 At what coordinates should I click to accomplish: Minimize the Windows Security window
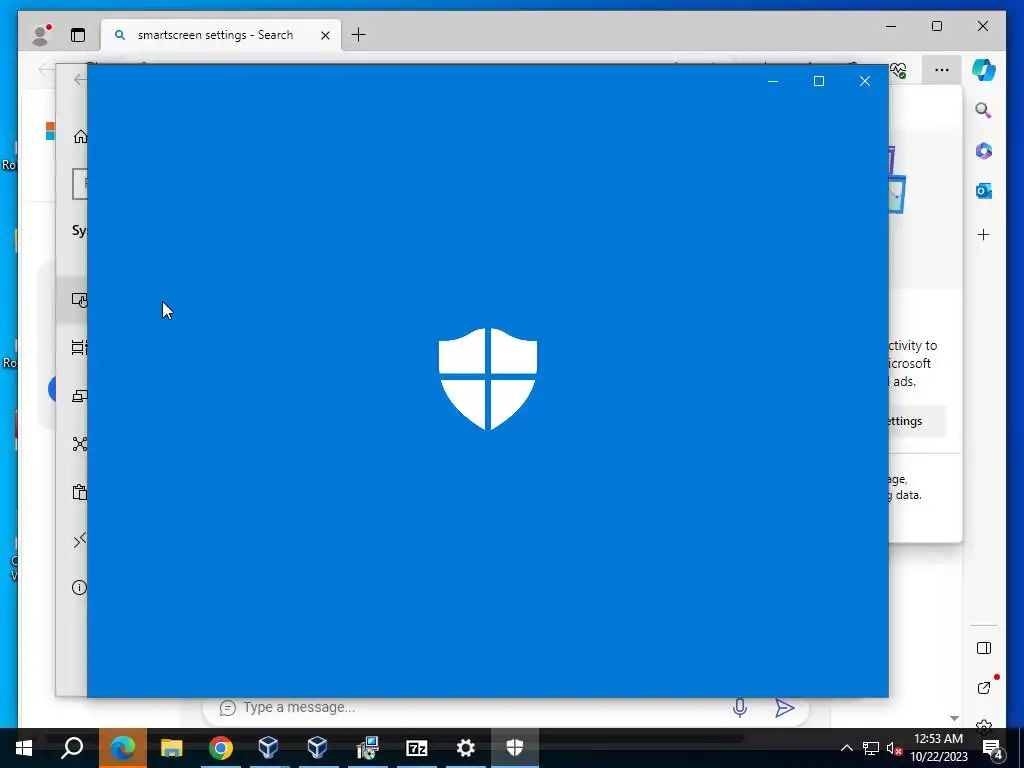(x=773, y=81)
